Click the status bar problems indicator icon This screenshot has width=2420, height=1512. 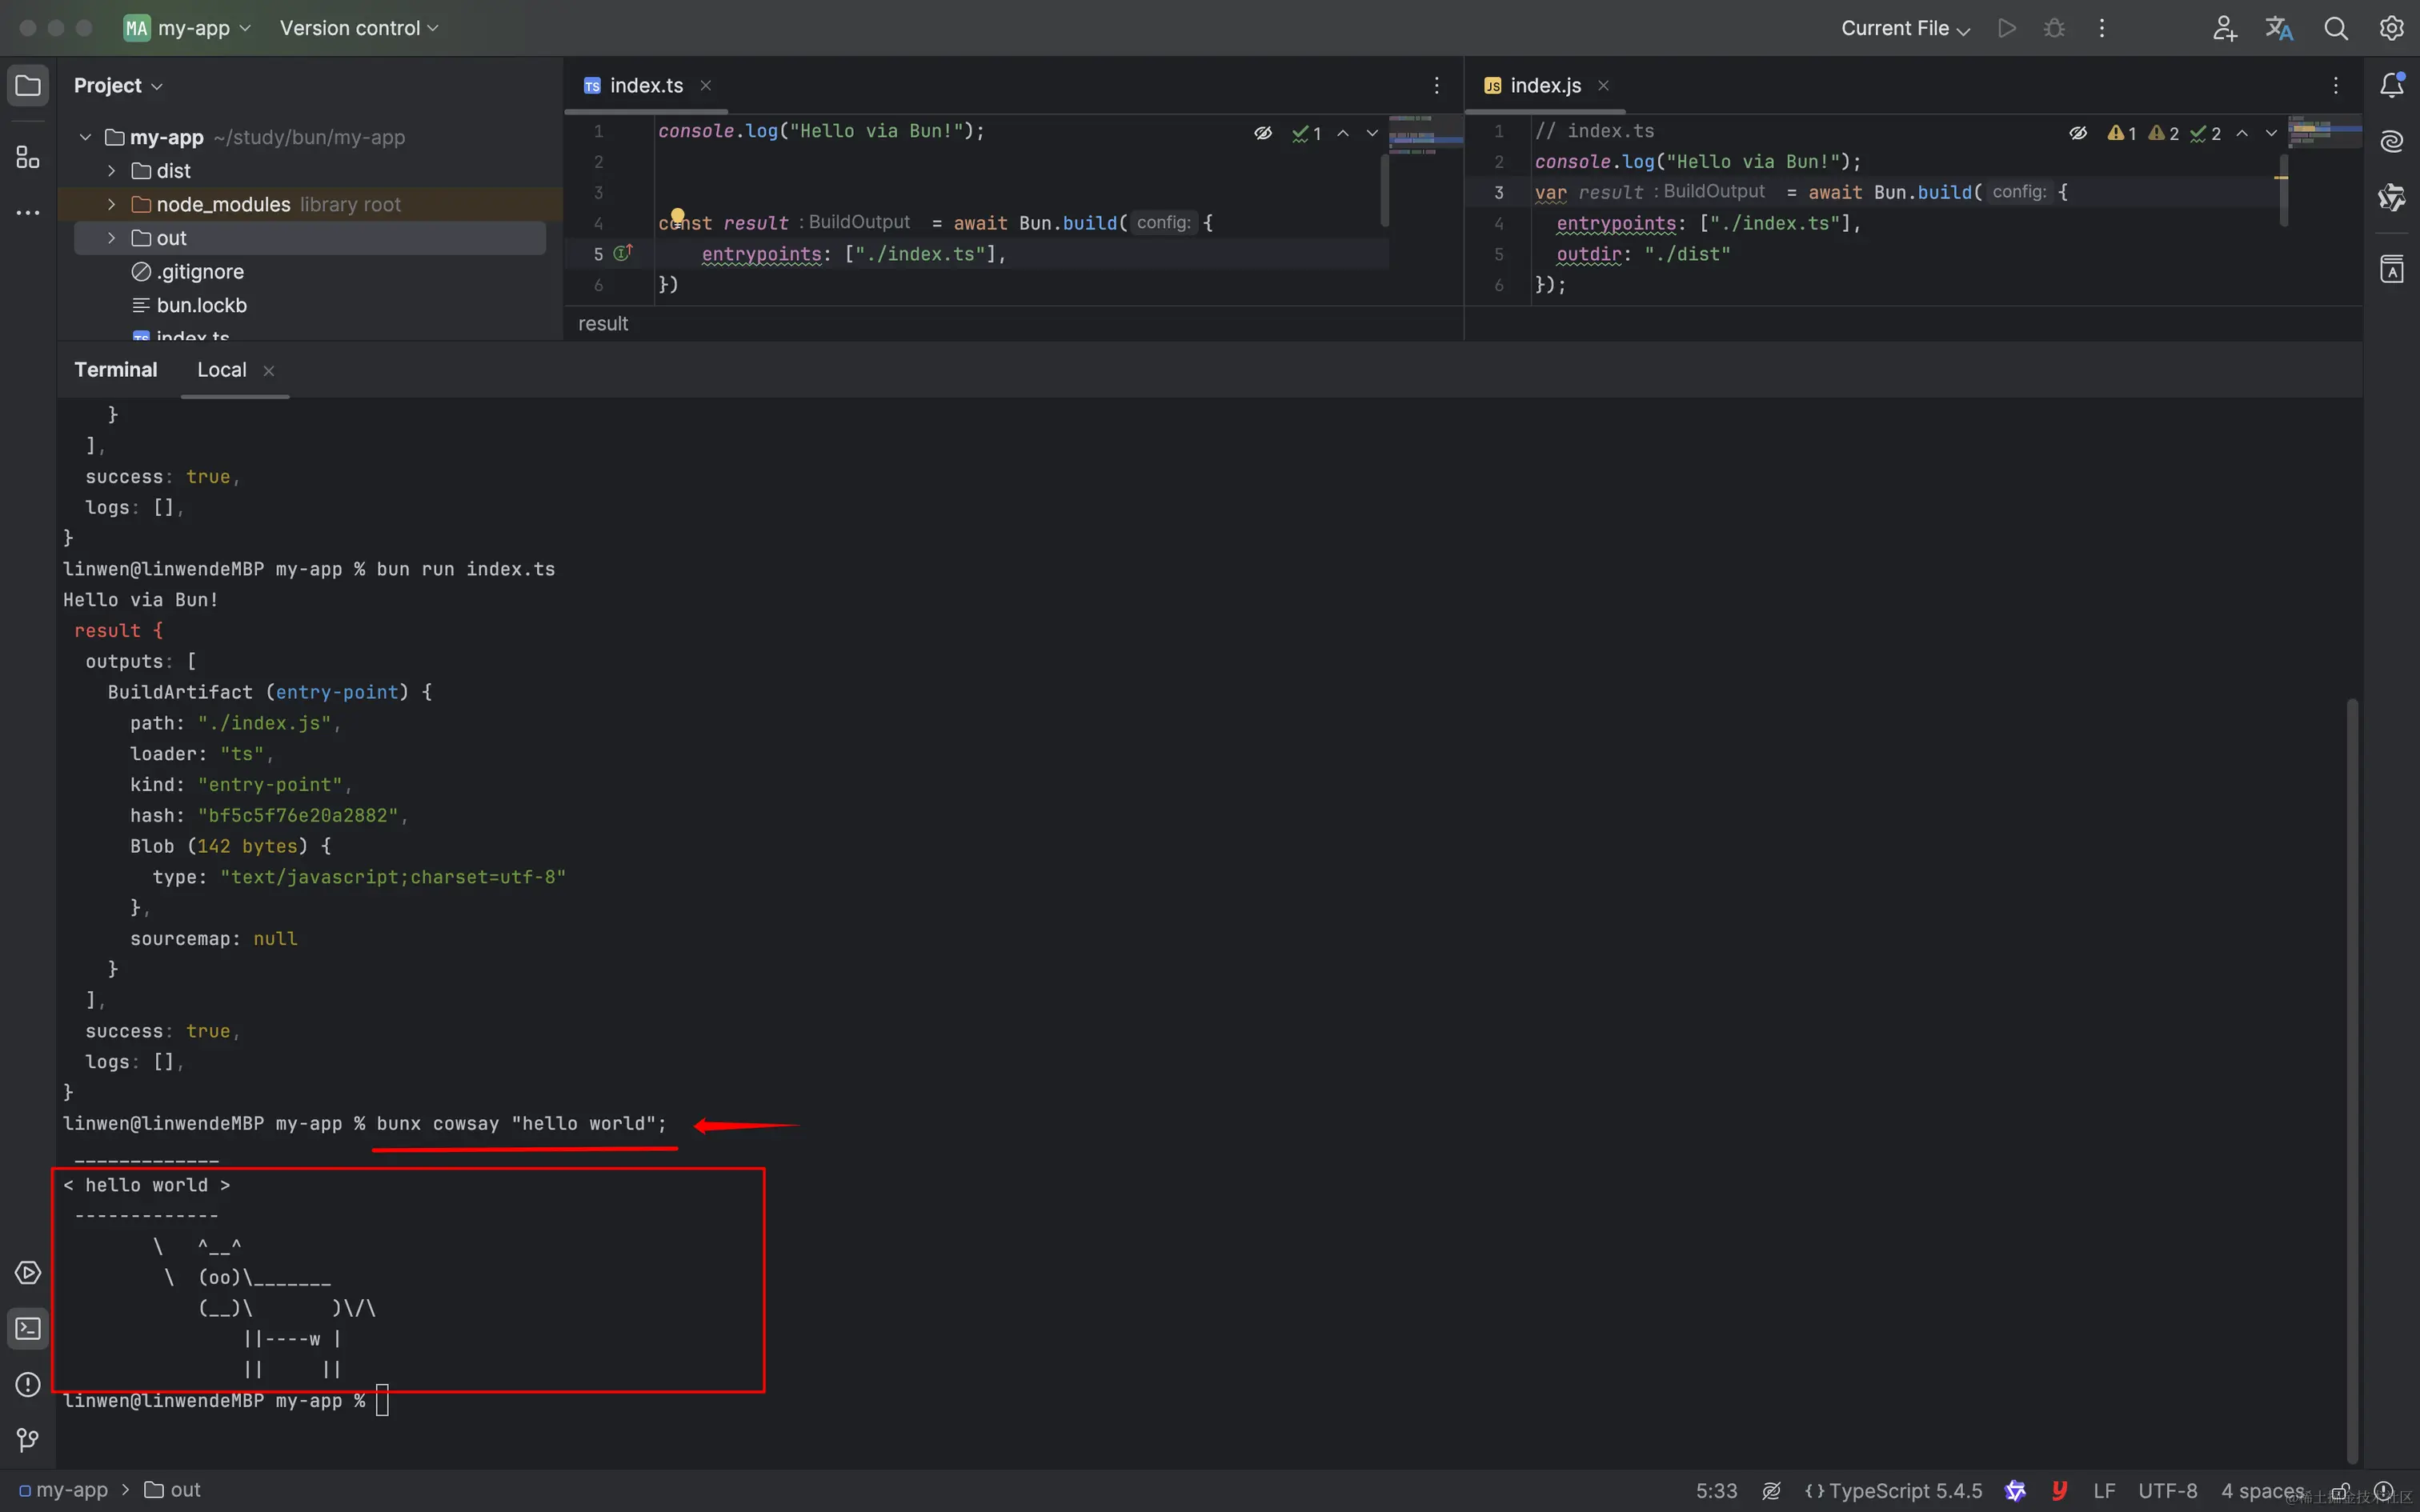[2384, 1491]
